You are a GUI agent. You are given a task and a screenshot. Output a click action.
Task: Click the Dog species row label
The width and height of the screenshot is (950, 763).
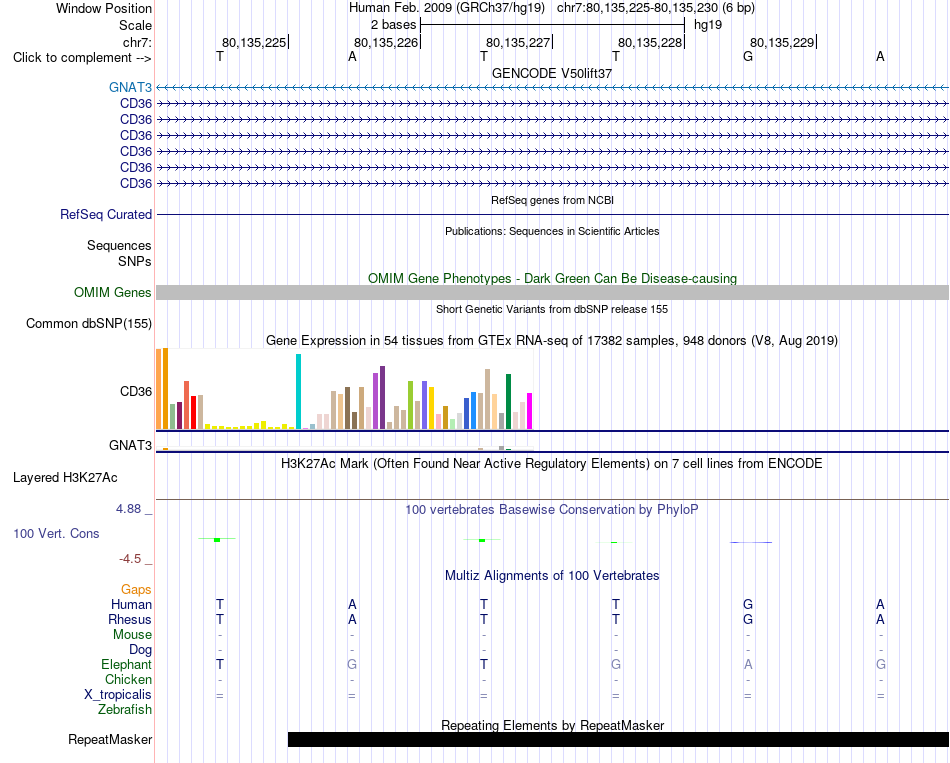click(x=141, y=650)
